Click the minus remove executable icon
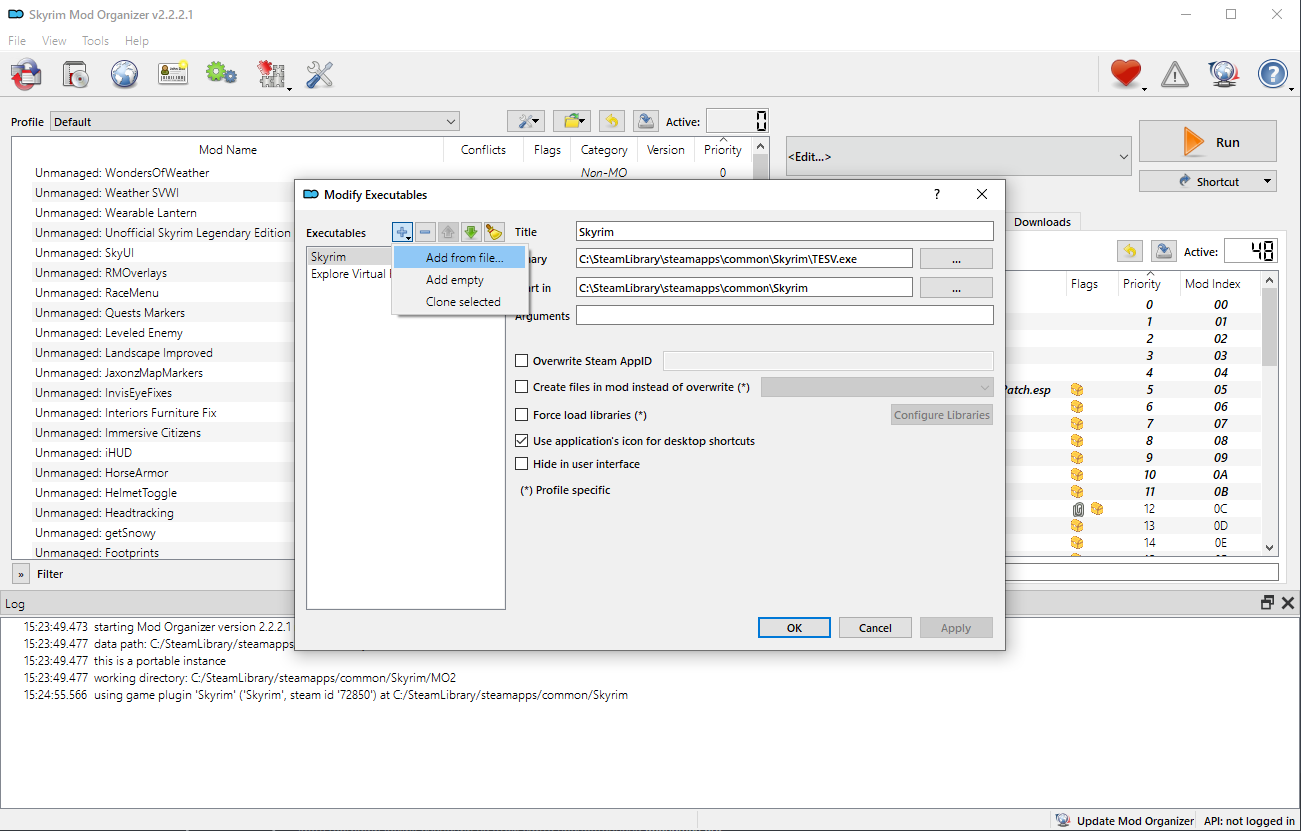This screenshot has height=831, width=1301. pos(425,232)
